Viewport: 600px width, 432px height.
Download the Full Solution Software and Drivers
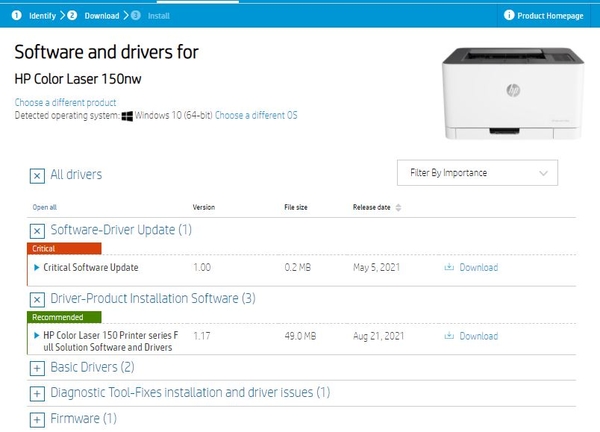(479, 336)
